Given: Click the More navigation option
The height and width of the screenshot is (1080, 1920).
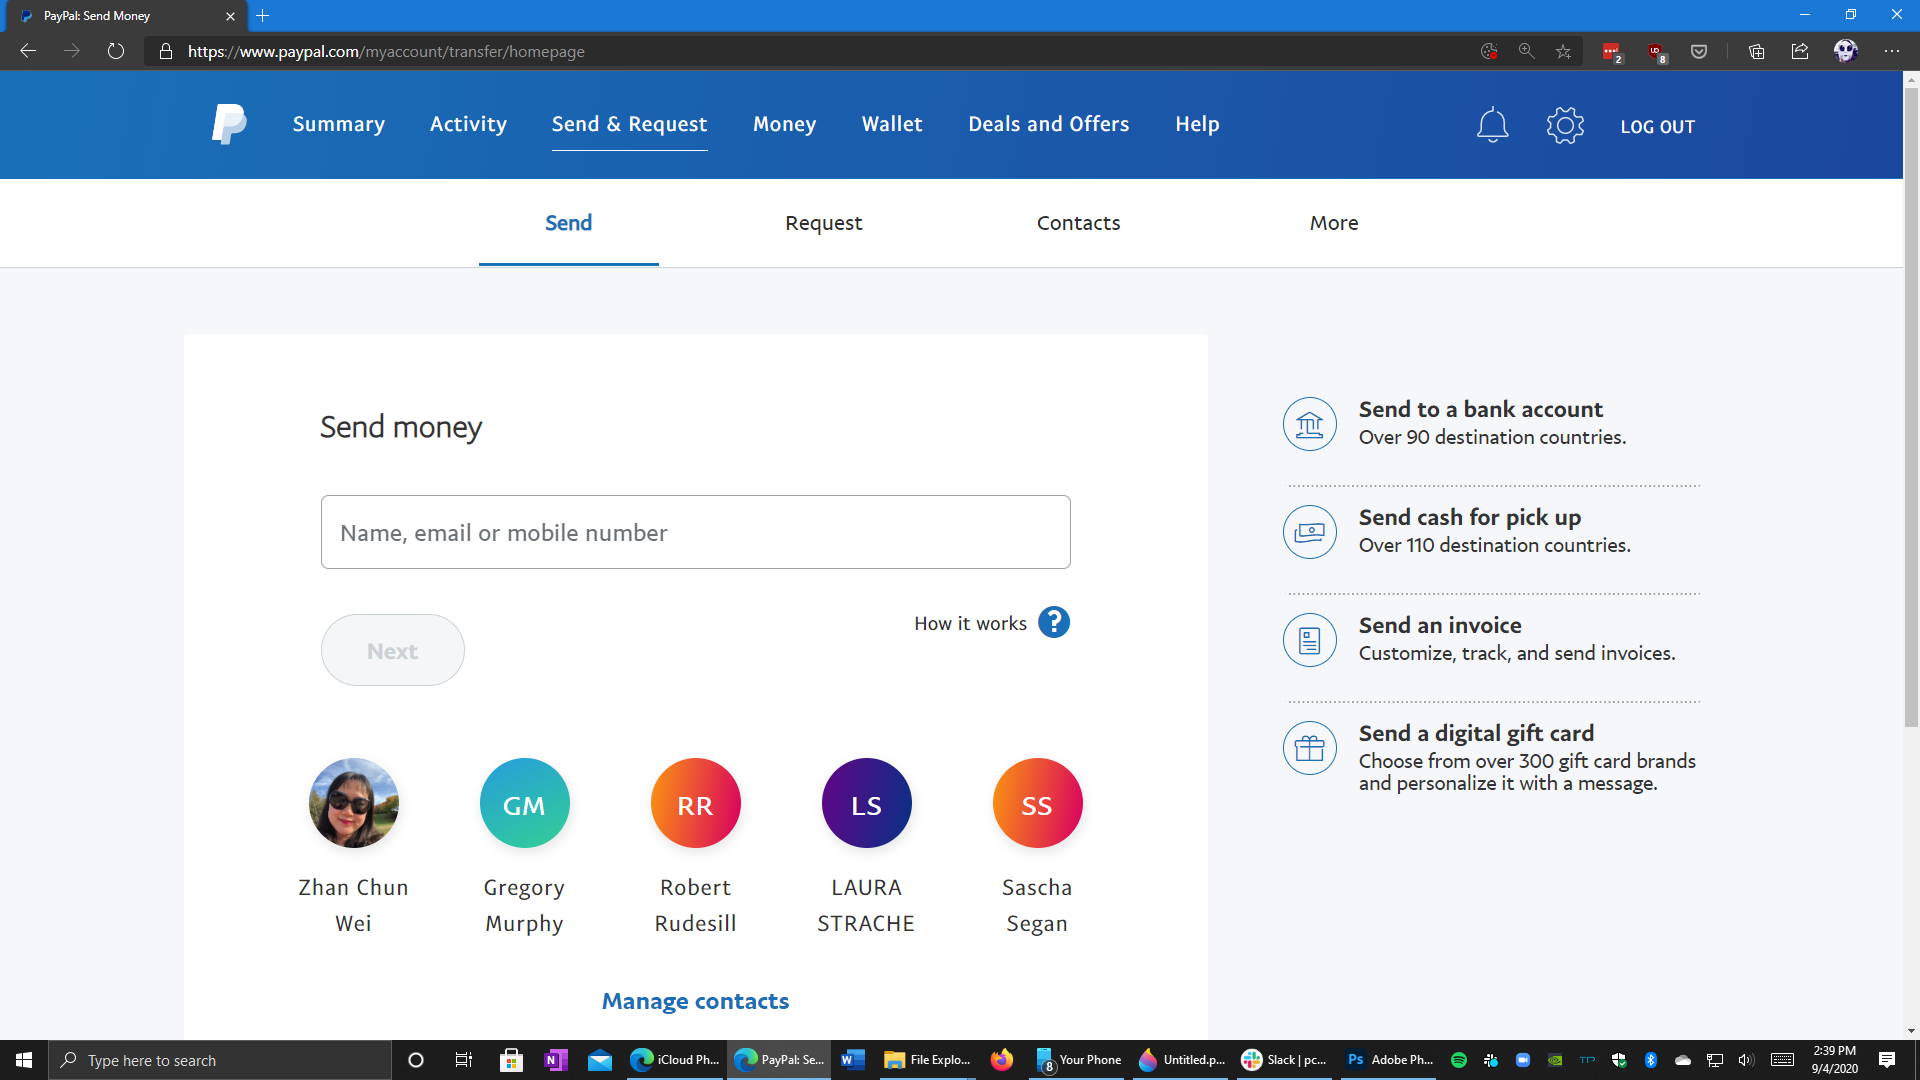Looking at the screenshot, I should [1333, 223].
